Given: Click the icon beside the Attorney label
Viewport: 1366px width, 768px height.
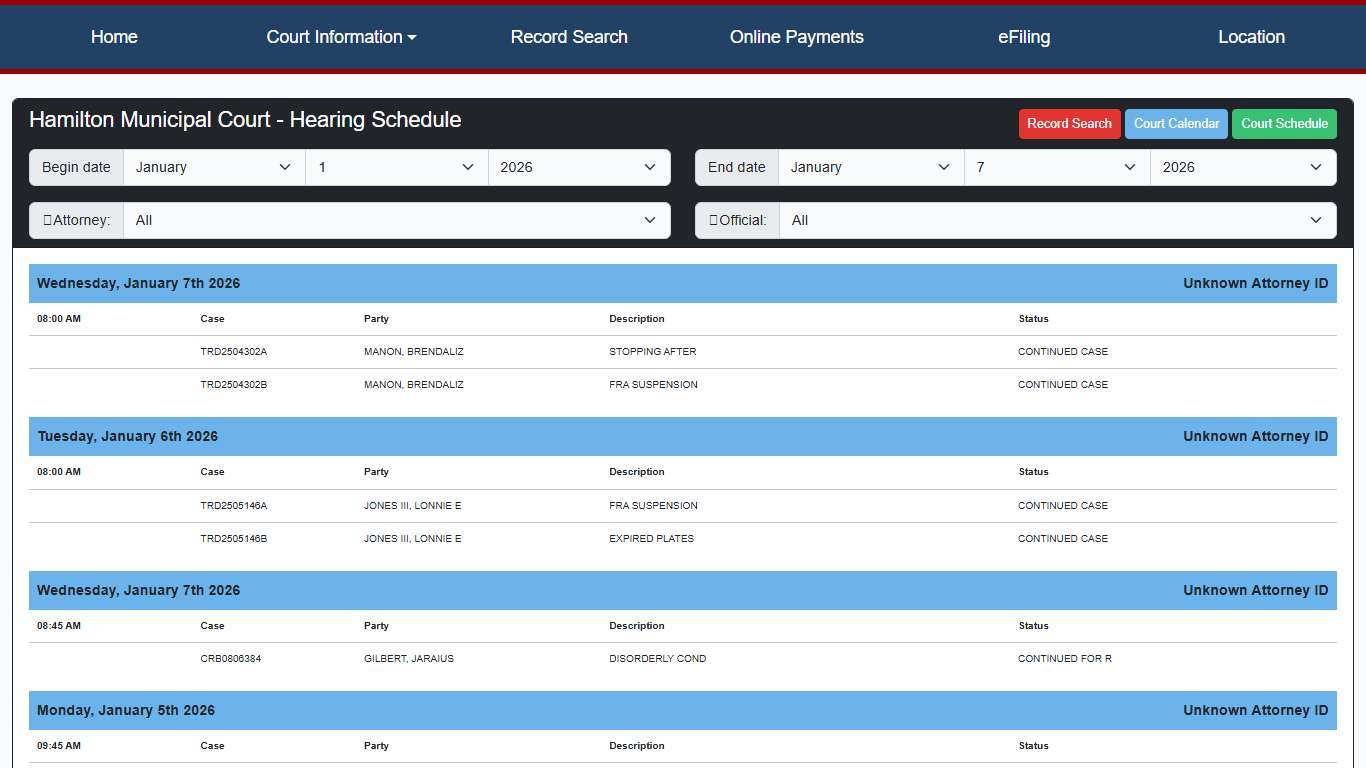Looking at the screenshot, I should [47, 221].
